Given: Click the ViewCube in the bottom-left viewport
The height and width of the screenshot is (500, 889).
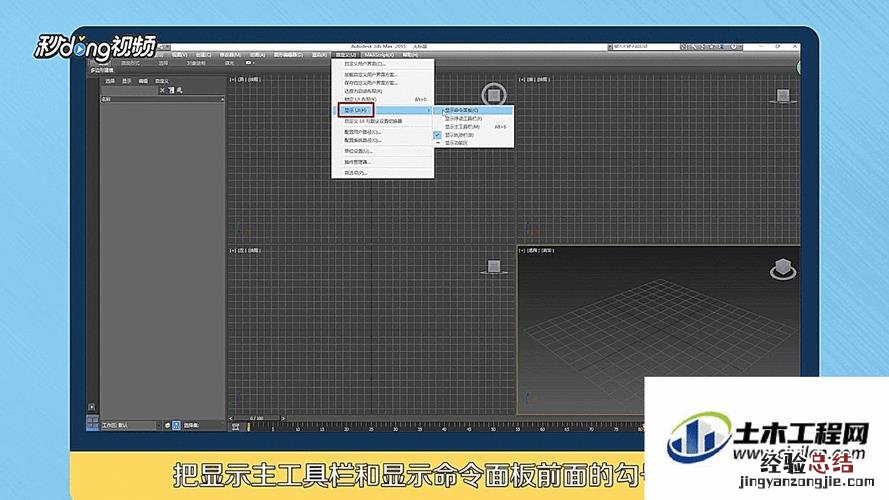Looking at the screenshot, I should 493,266.
